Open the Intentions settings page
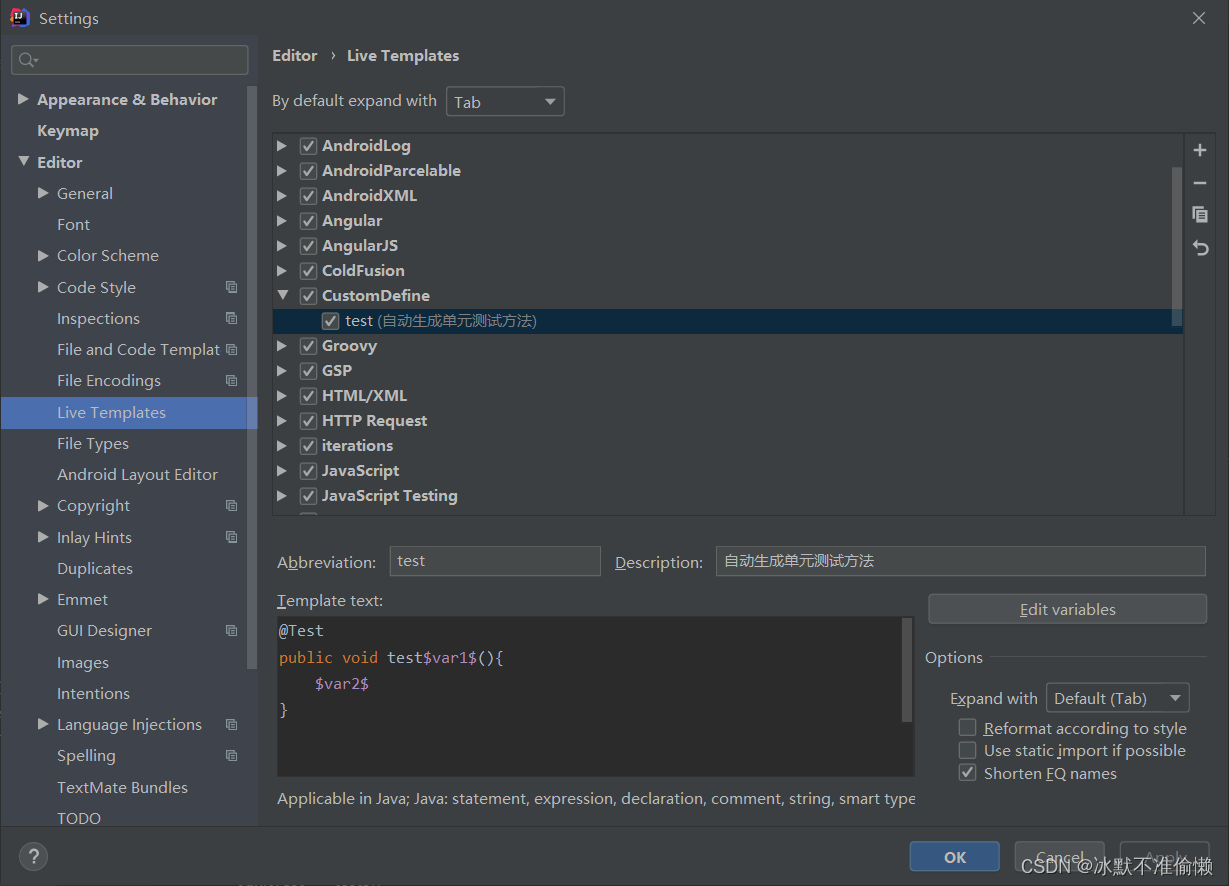 (93, 693)
